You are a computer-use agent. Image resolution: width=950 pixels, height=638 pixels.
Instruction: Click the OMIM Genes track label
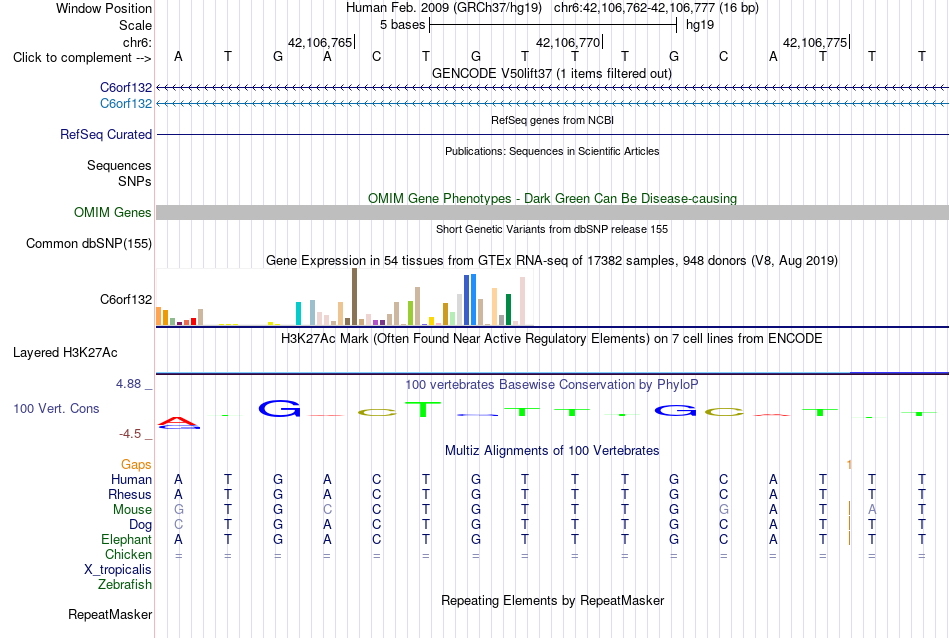[x=113, y=213]
